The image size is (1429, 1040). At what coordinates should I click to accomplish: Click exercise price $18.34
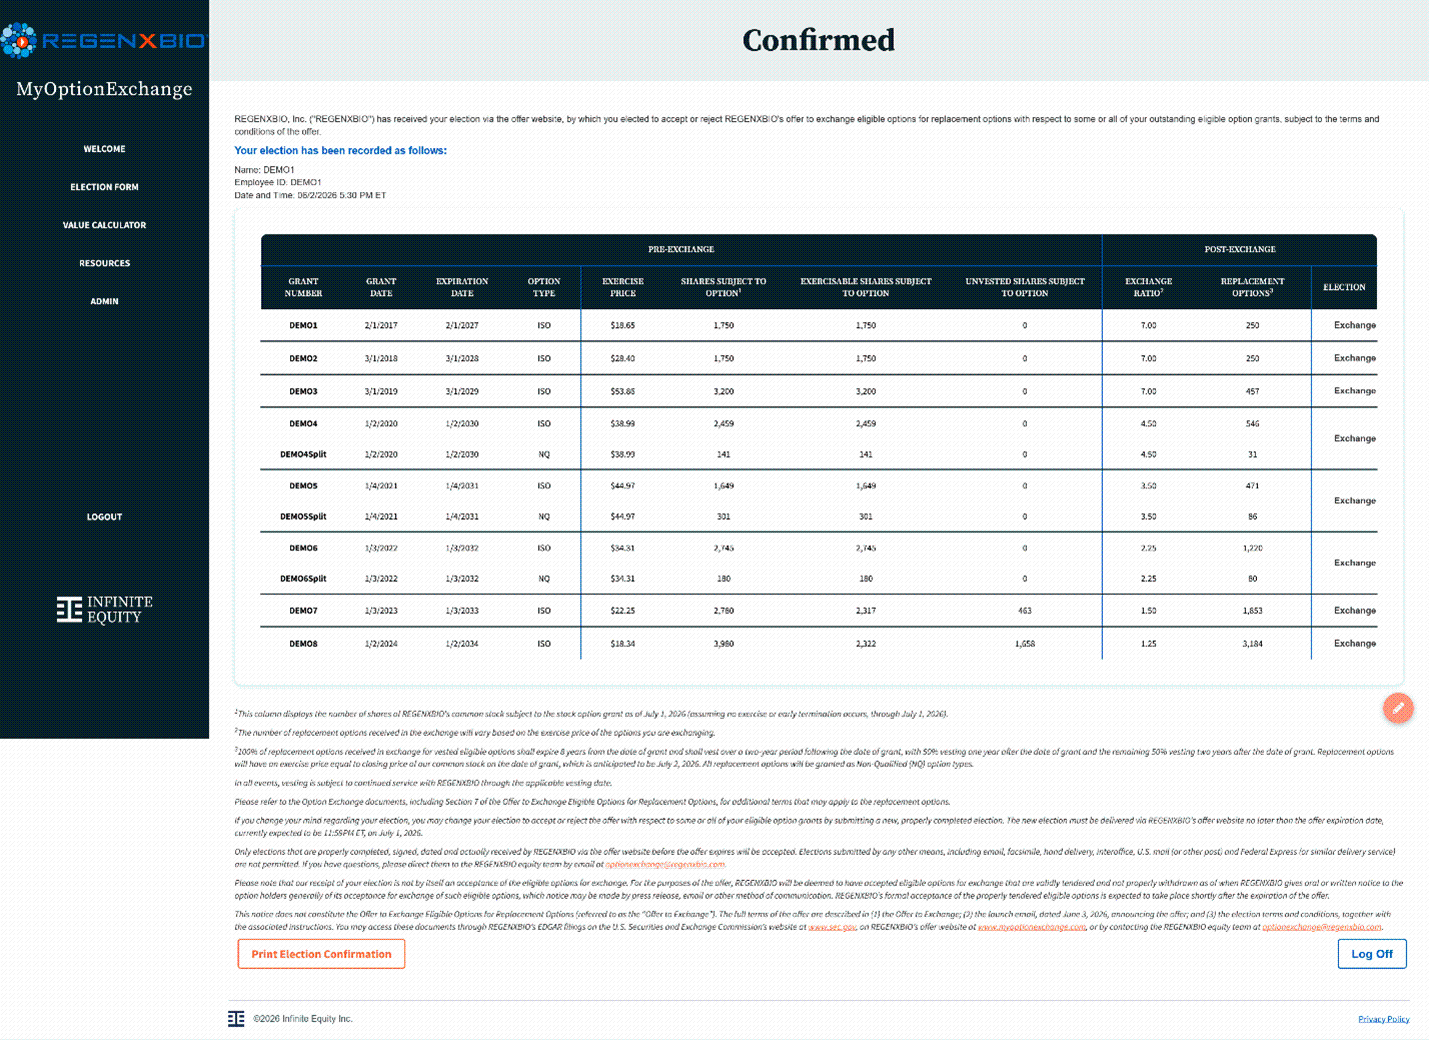pyautogui.click(x=623, y=644)
